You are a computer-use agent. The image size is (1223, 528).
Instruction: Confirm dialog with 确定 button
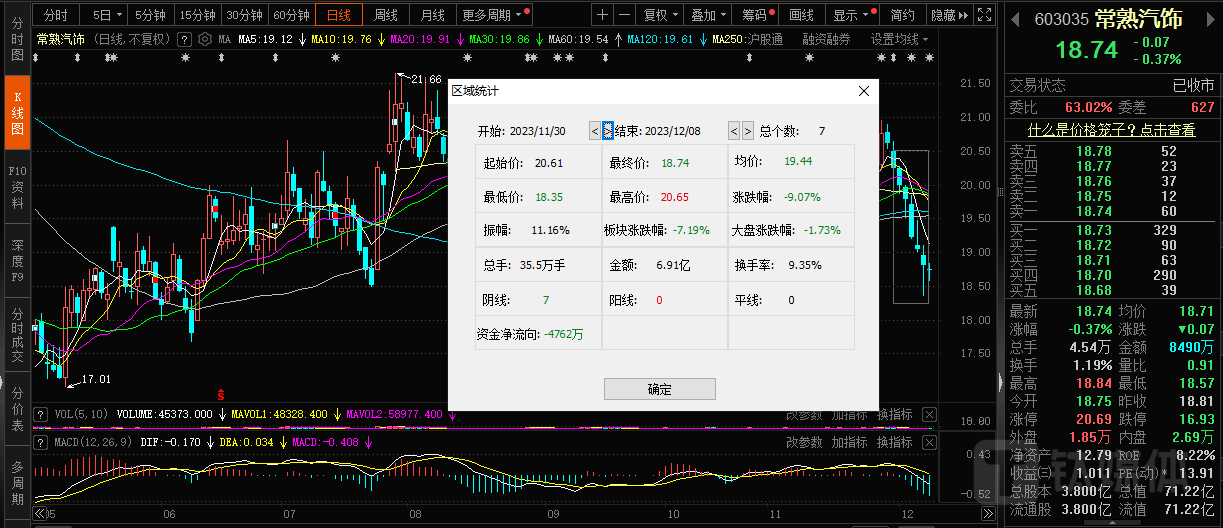pos(660,389)
